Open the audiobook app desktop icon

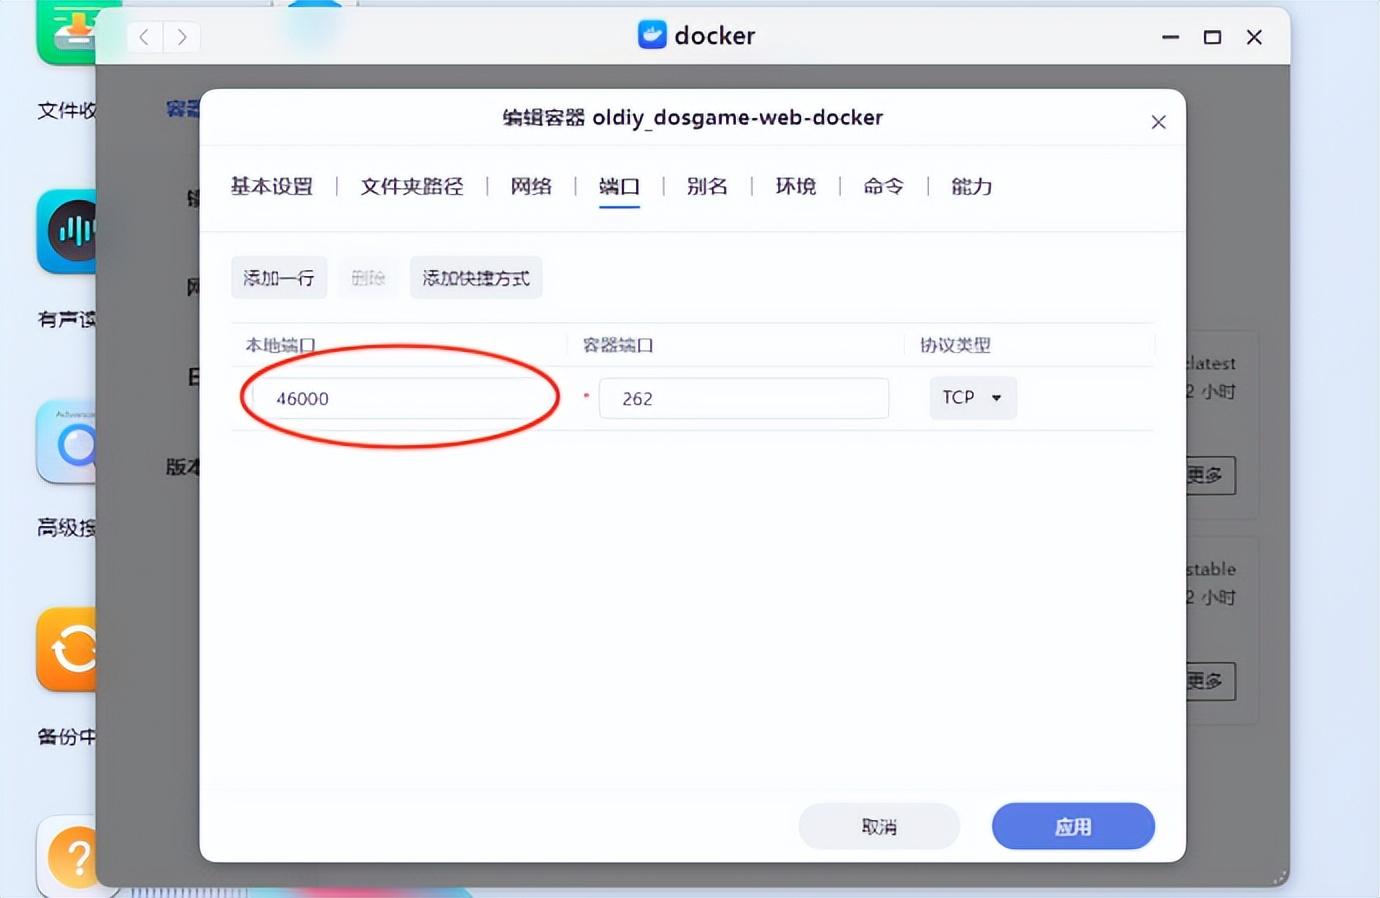coord(67,231)
